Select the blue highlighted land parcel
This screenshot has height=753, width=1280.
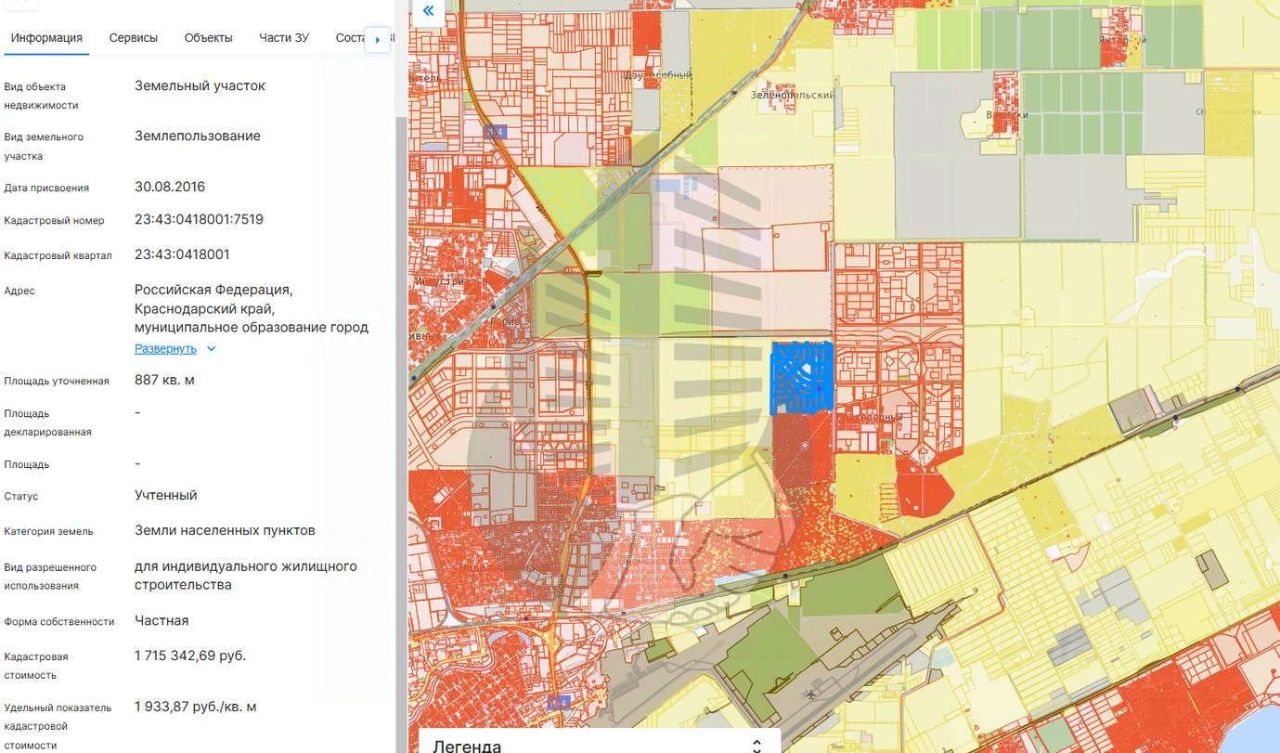tap(802, 377)
